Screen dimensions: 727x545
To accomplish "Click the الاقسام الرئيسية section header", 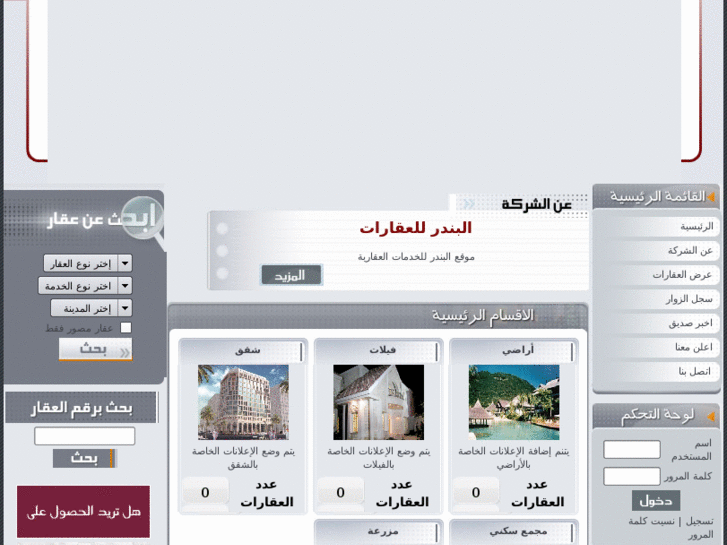I will click(483, 315).
